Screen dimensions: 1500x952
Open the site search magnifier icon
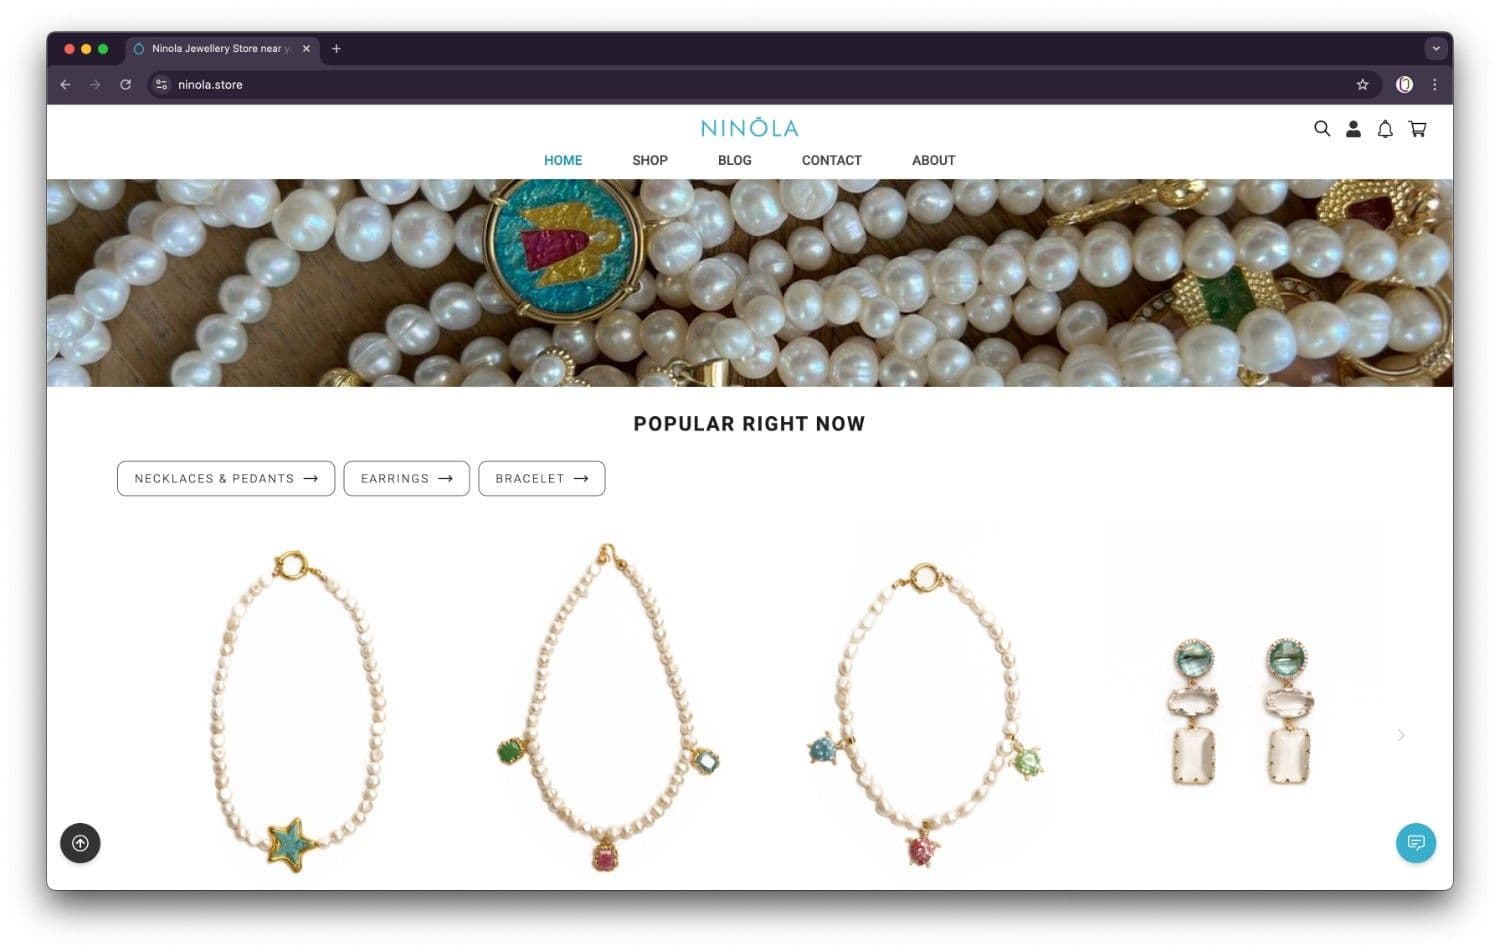[1322, 129]
